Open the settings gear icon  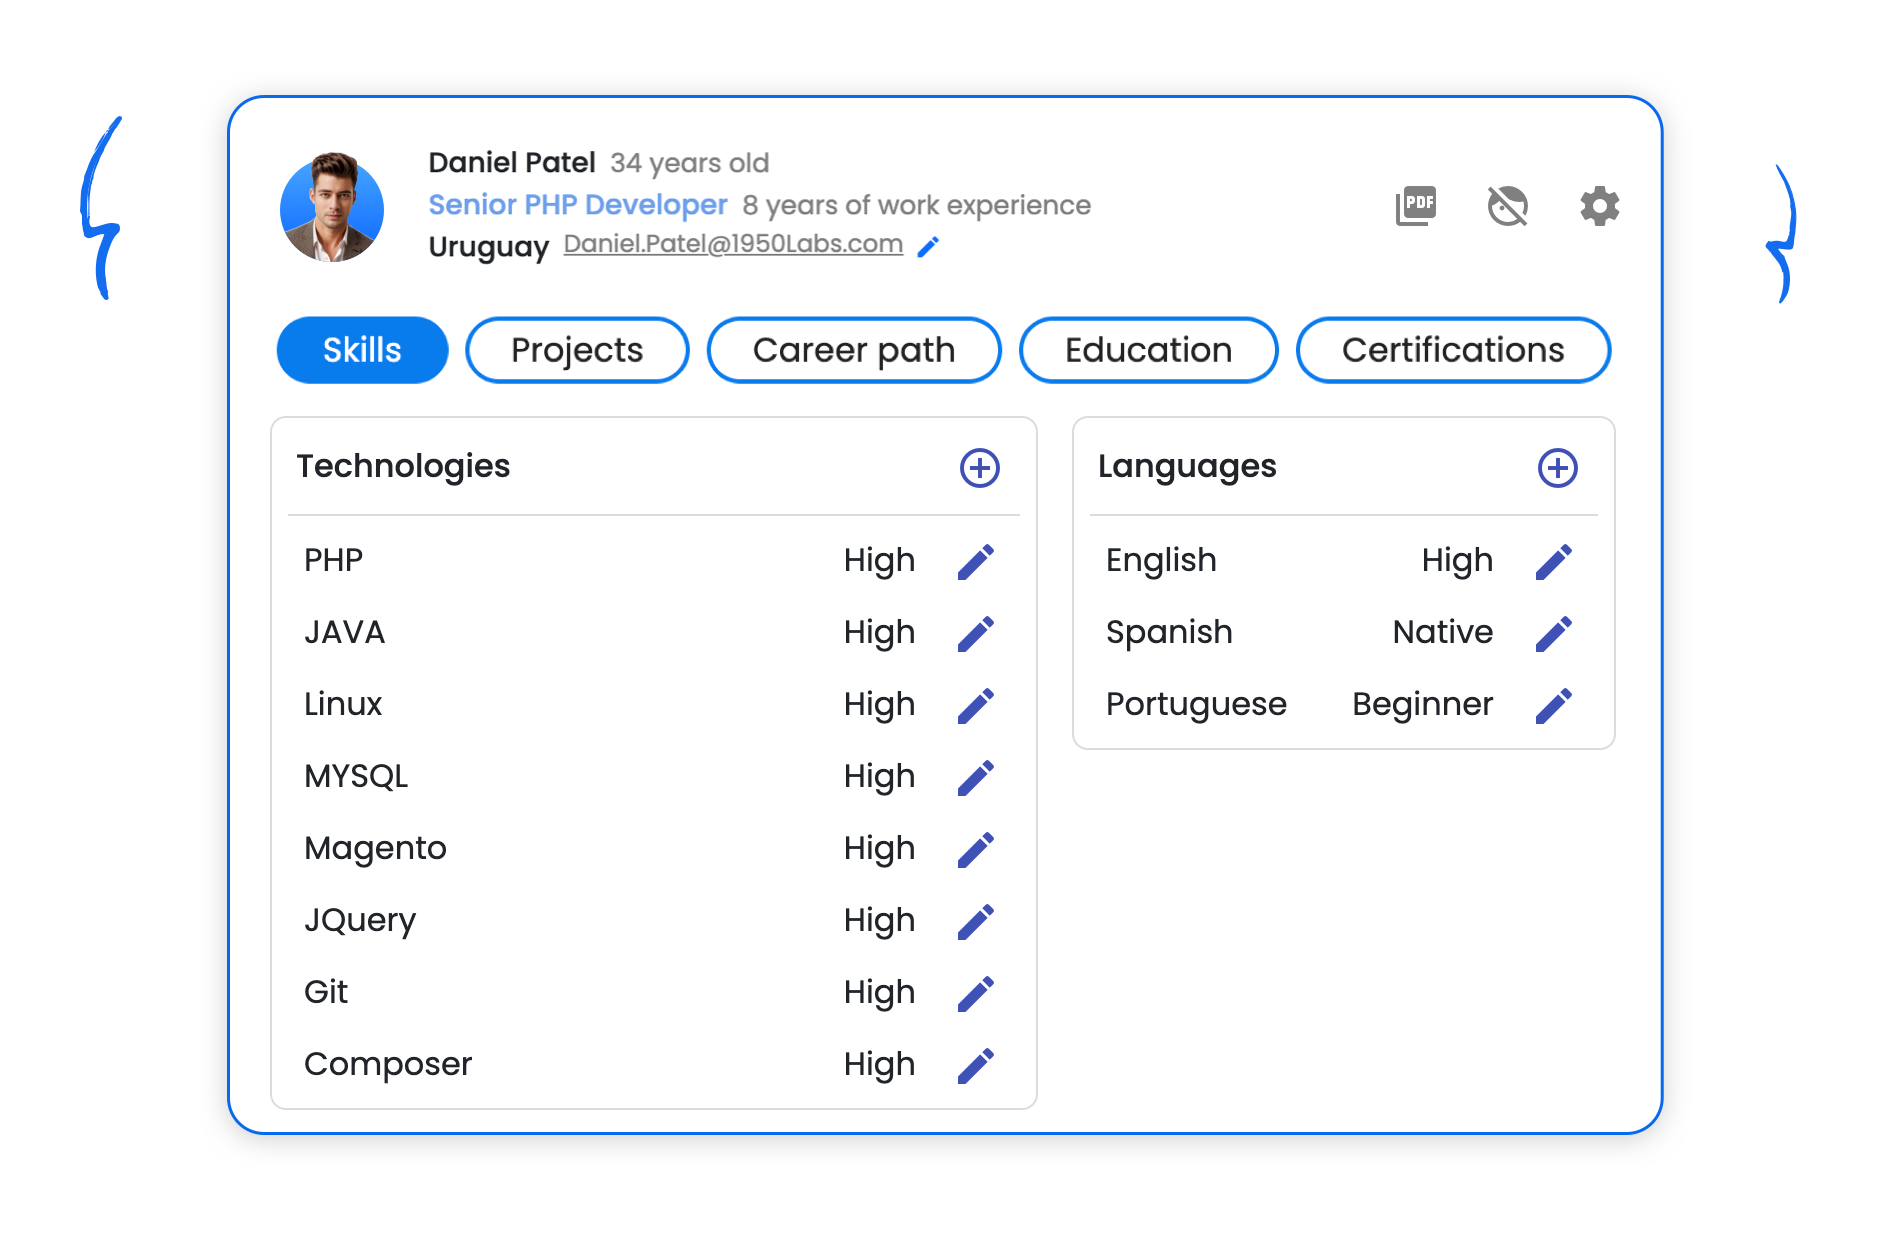1599,206
